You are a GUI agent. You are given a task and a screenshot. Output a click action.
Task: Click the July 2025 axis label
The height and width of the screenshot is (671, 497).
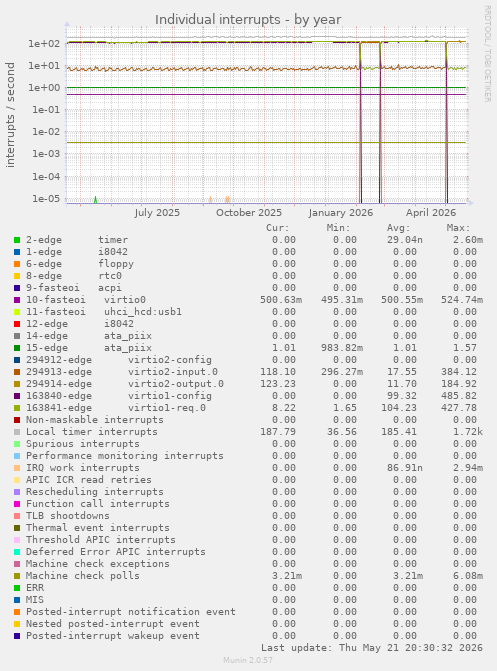(157, 213)
